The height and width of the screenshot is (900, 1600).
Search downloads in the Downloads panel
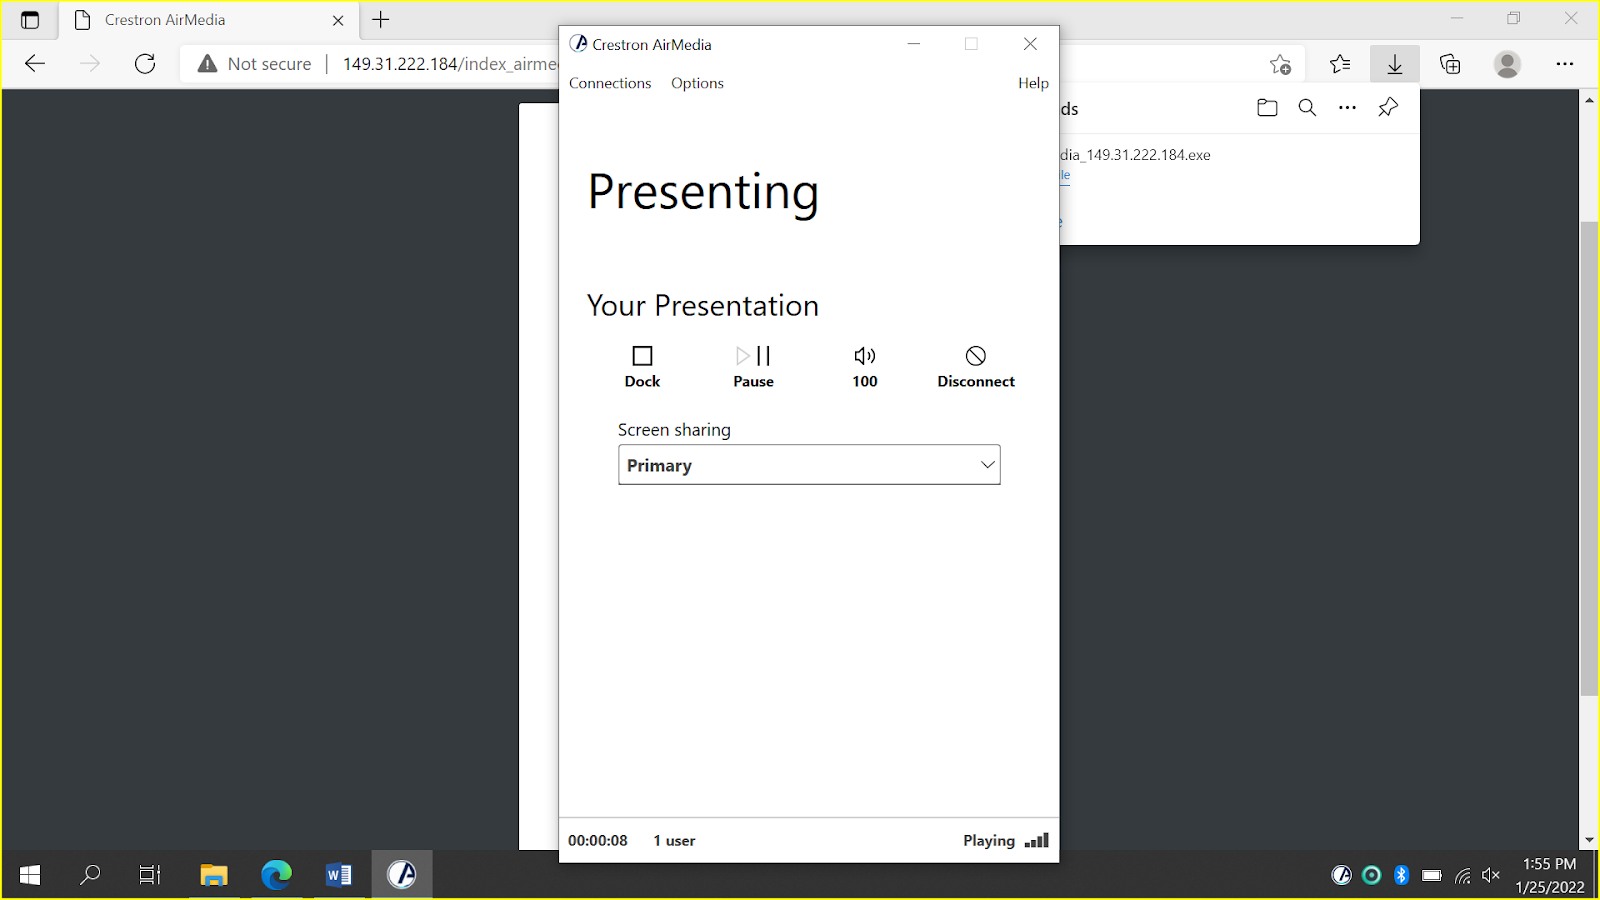[1307, 108]
